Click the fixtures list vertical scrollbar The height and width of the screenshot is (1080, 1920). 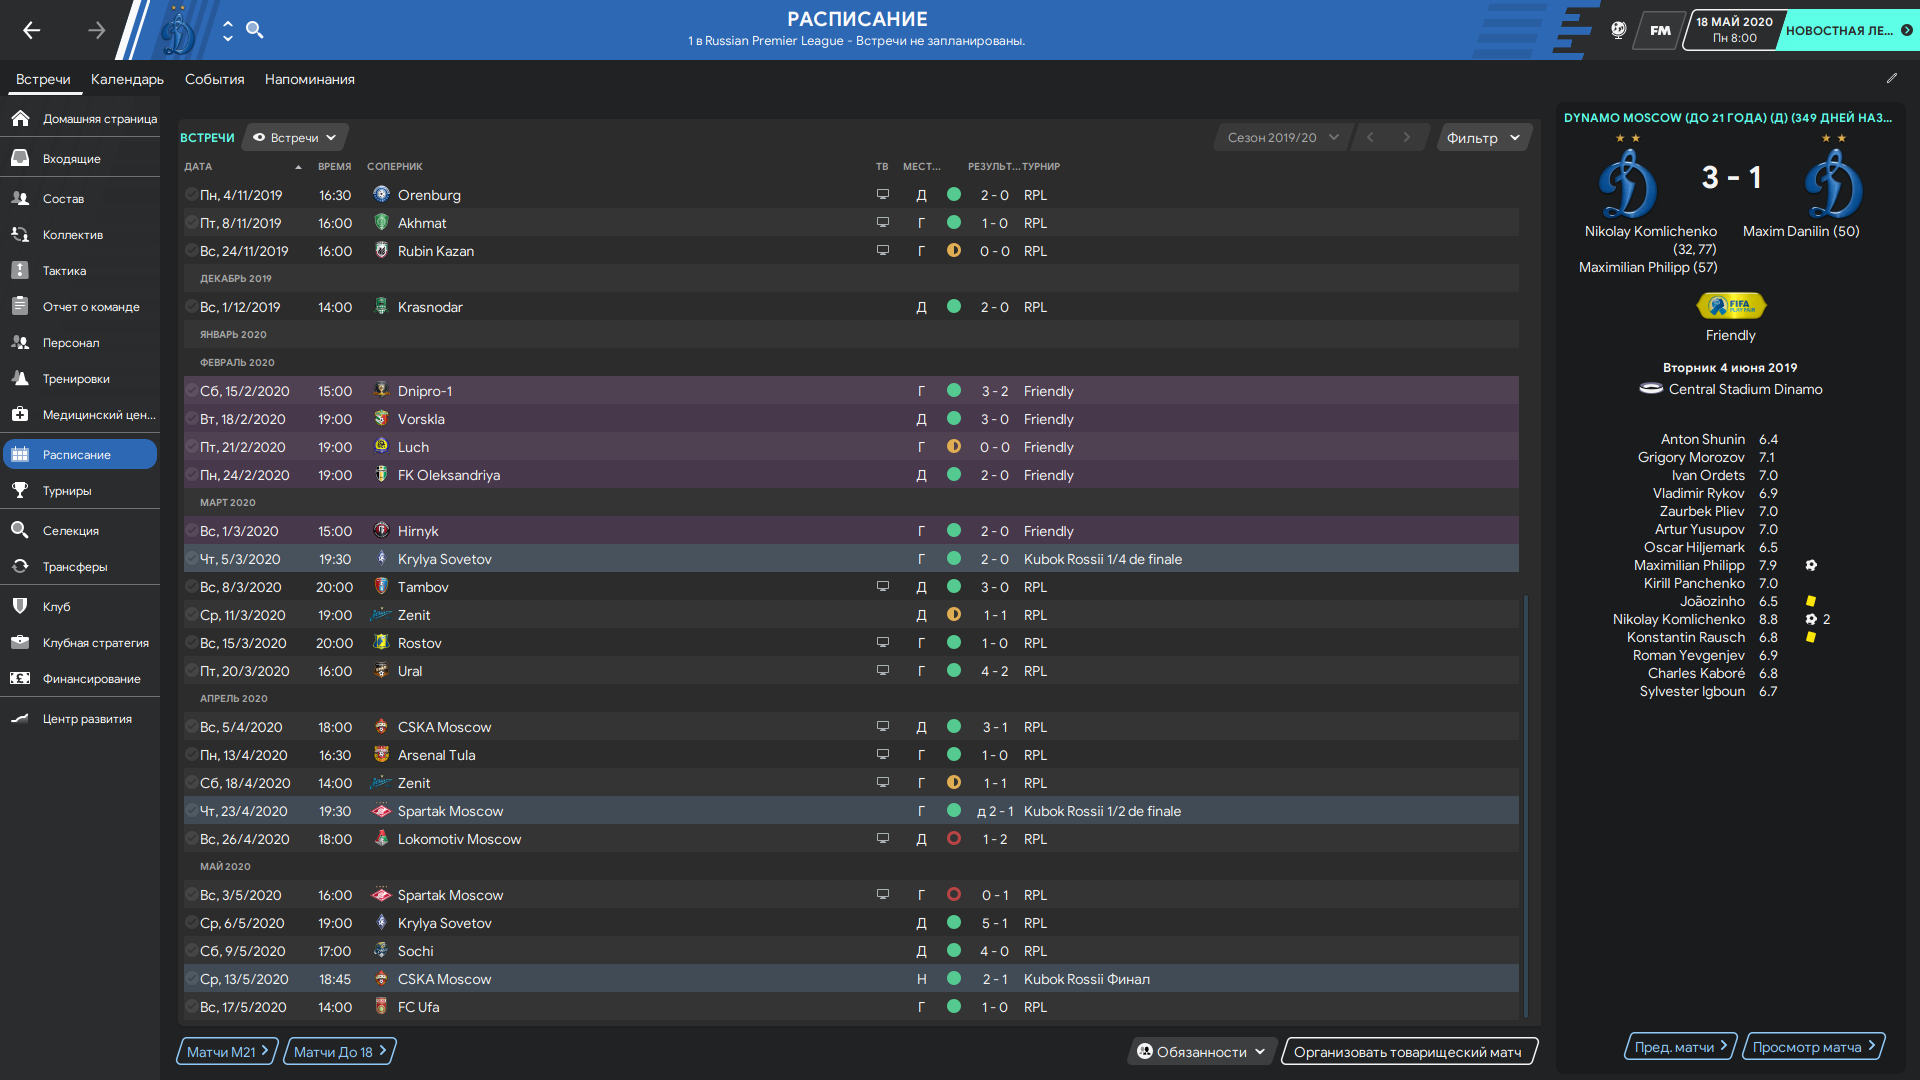click(1526, 800)
